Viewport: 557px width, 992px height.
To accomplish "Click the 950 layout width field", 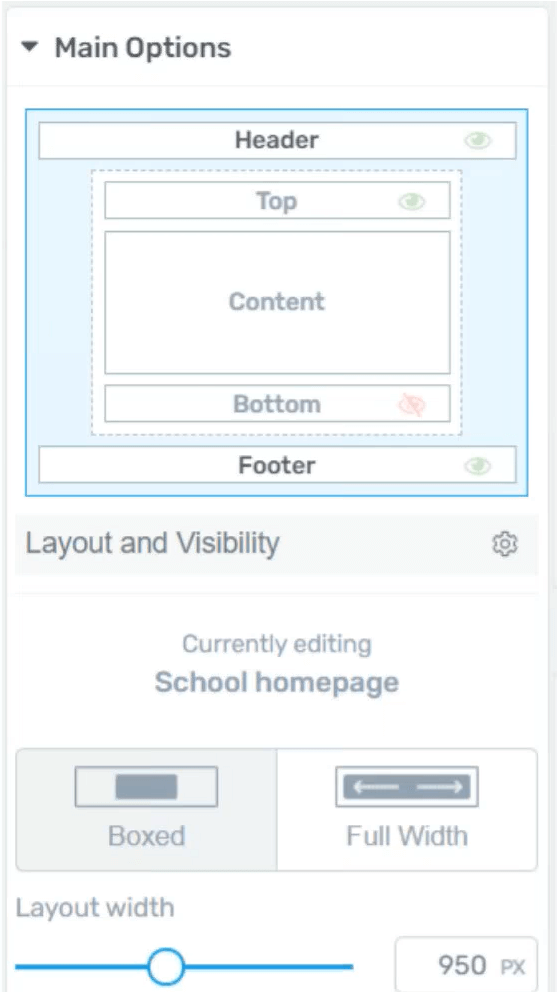I will coord(466,965).
